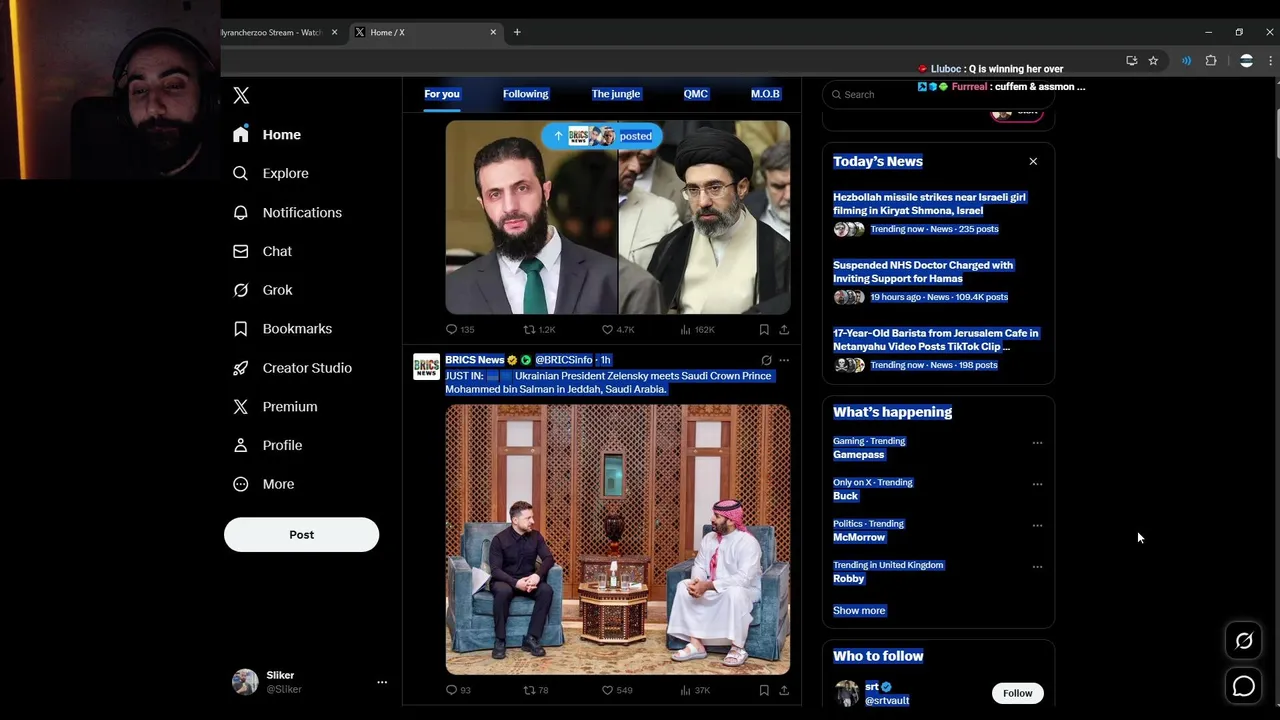Open options for McMorrow trend

[x=1037, y=525]
